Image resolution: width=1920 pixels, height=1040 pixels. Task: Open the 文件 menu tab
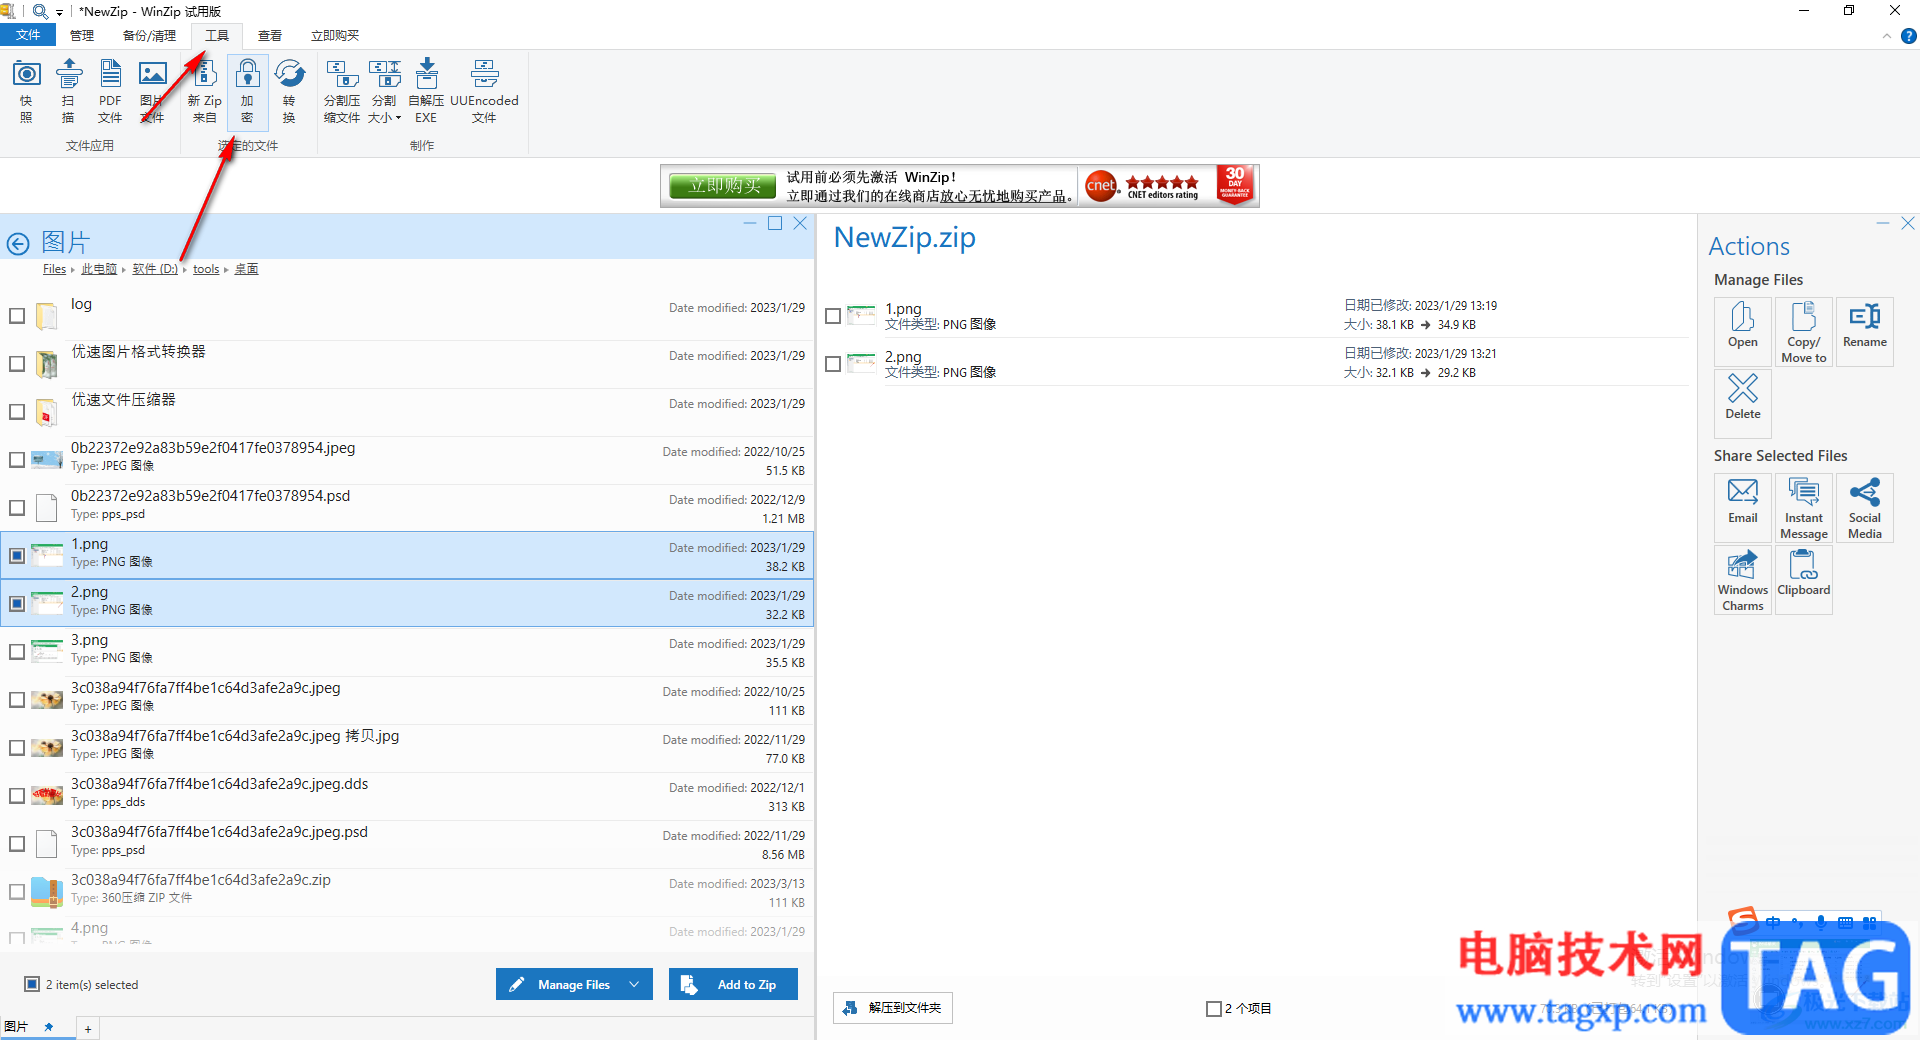pos(28,35)
